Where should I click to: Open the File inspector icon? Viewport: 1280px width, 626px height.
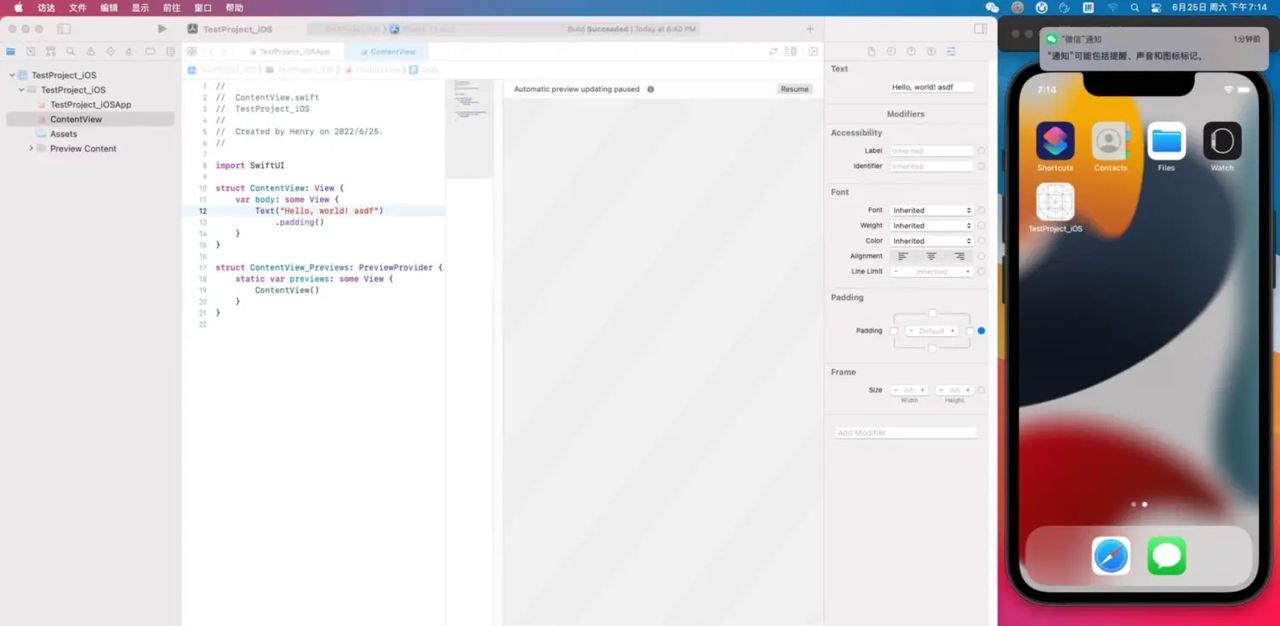[x=871, y=51]
